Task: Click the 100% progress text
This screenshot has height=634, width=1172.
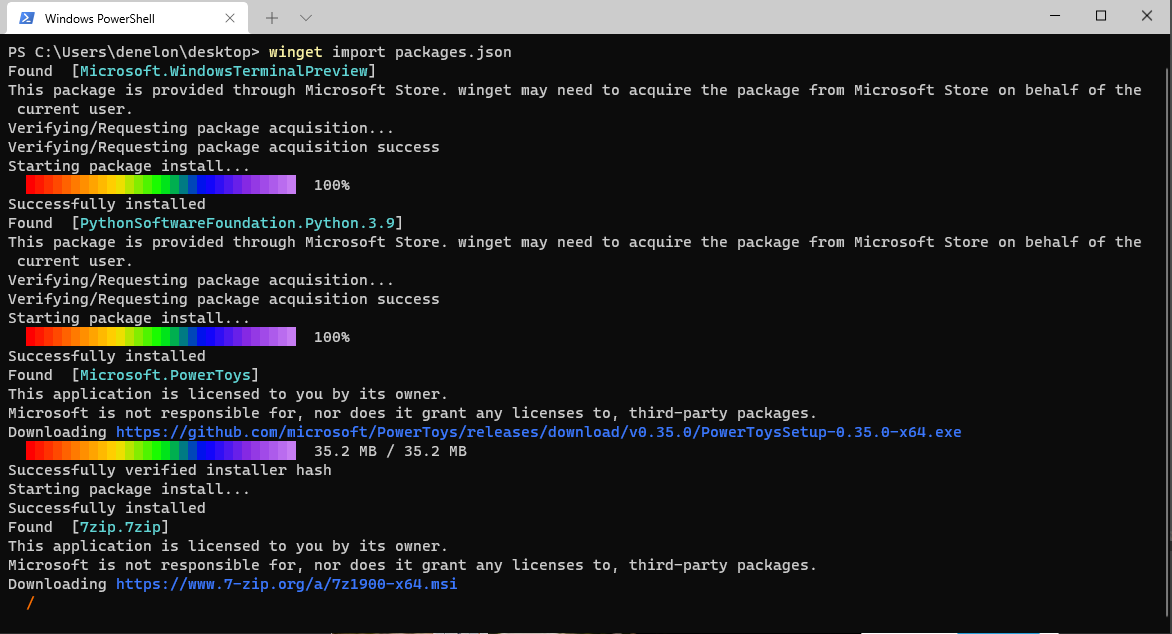Action: [333, 184]
